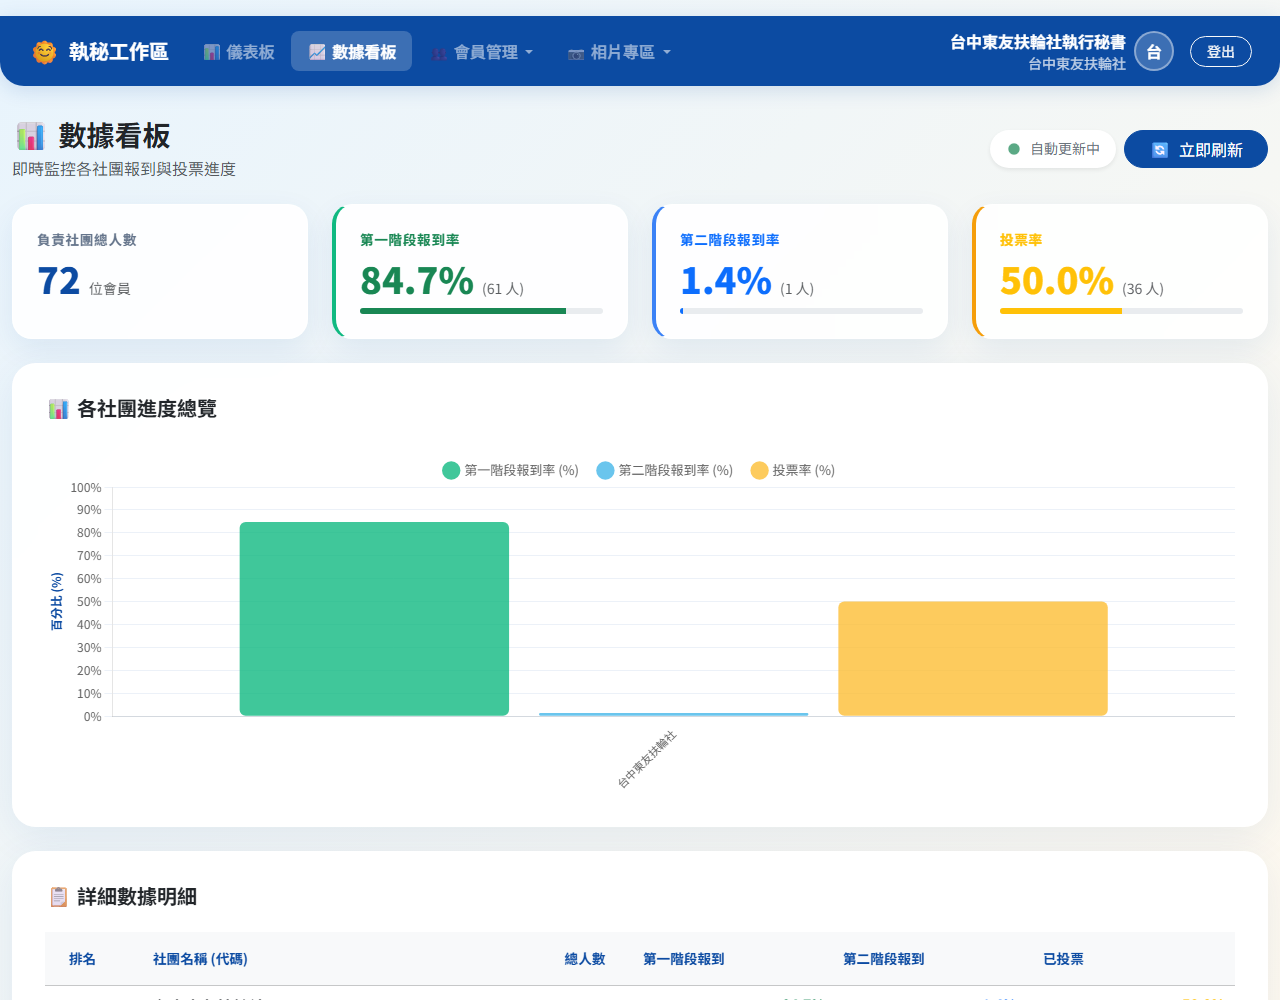1280x1000 pixels.
Task: Click the 相片專區 camera icon
Action: tap(576, 53)
